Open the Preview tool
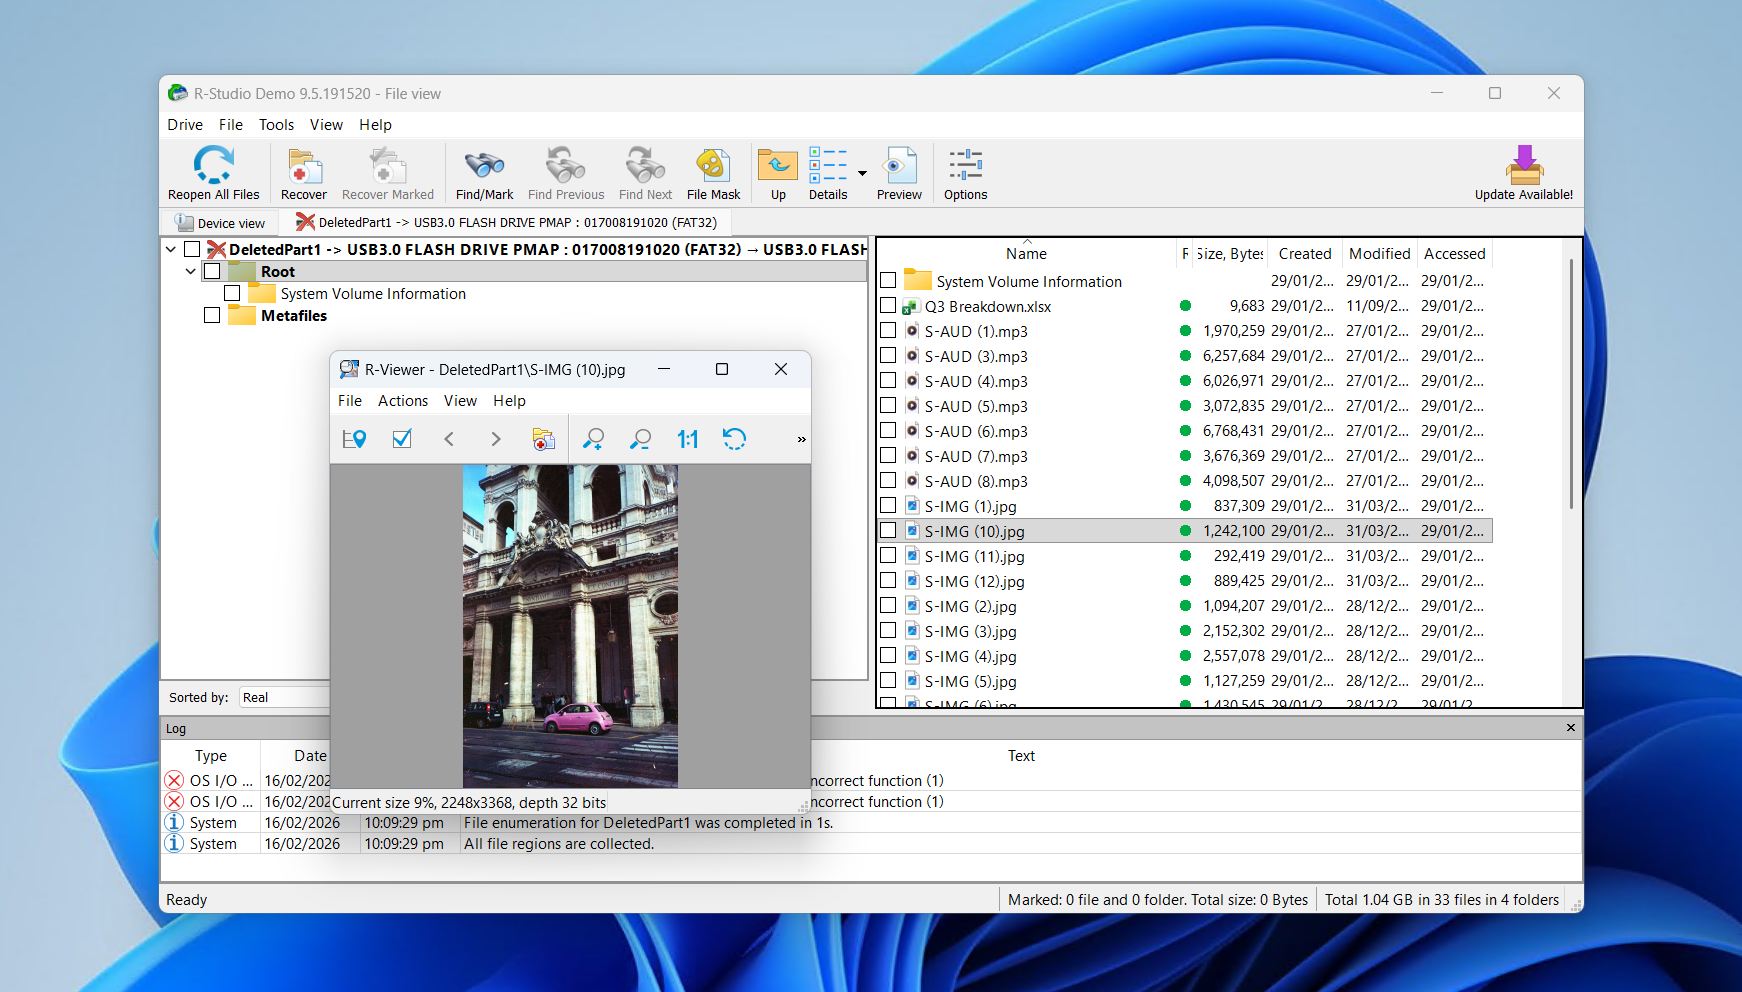The width and height of the screenshot is (1742, 992). point(898,172)
